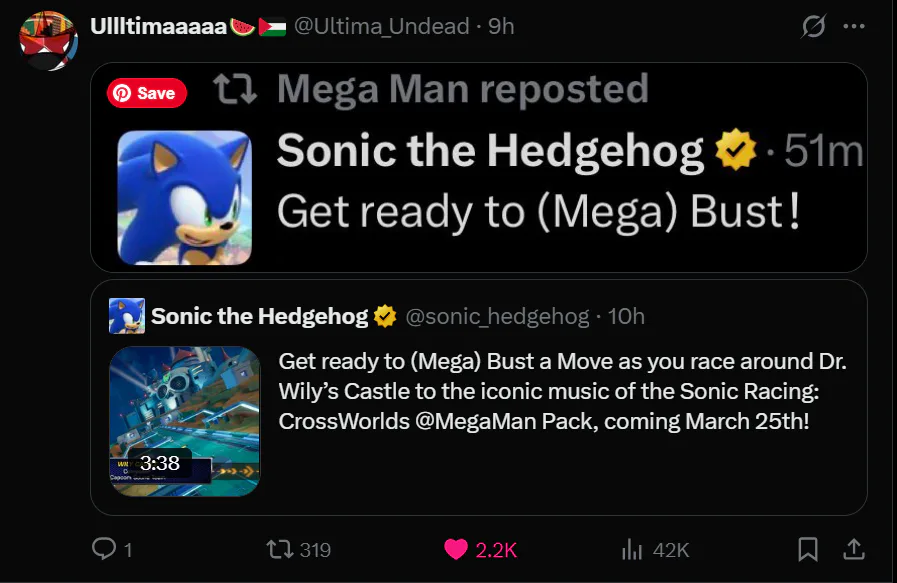Screen dimensions: 897x583
Task: Bookmark this post
Action: [808, 549]
